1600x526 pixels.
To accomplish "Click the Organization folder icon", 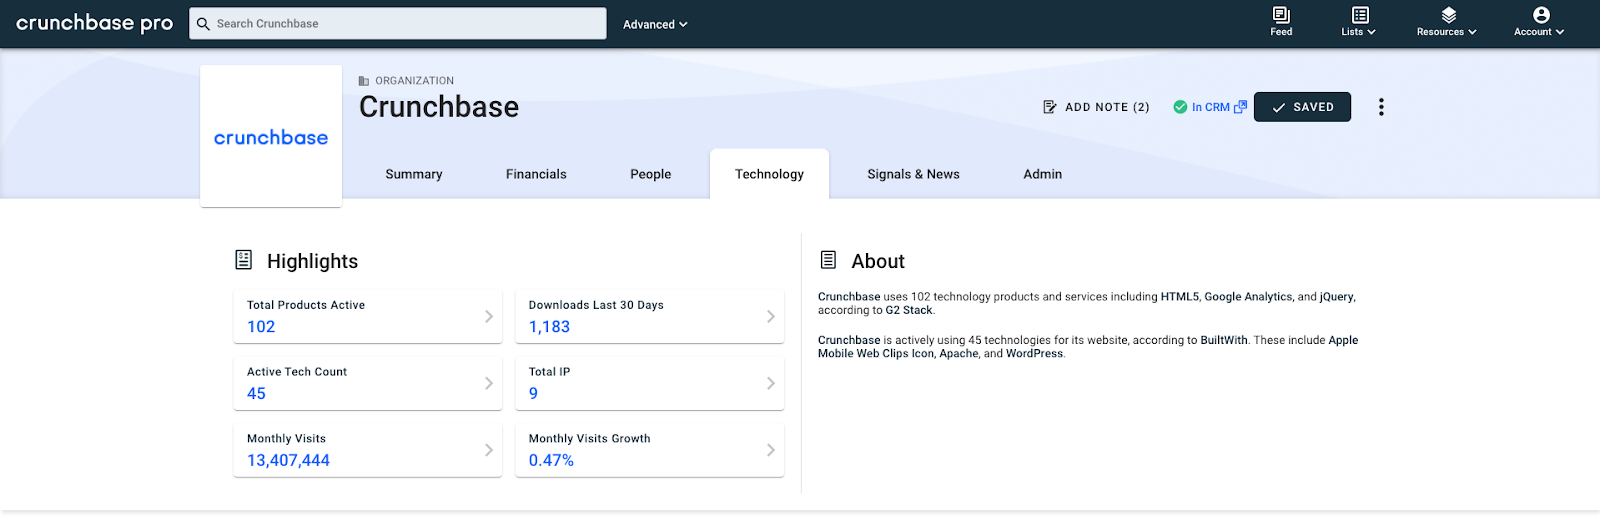I will (x=364, y=81).
